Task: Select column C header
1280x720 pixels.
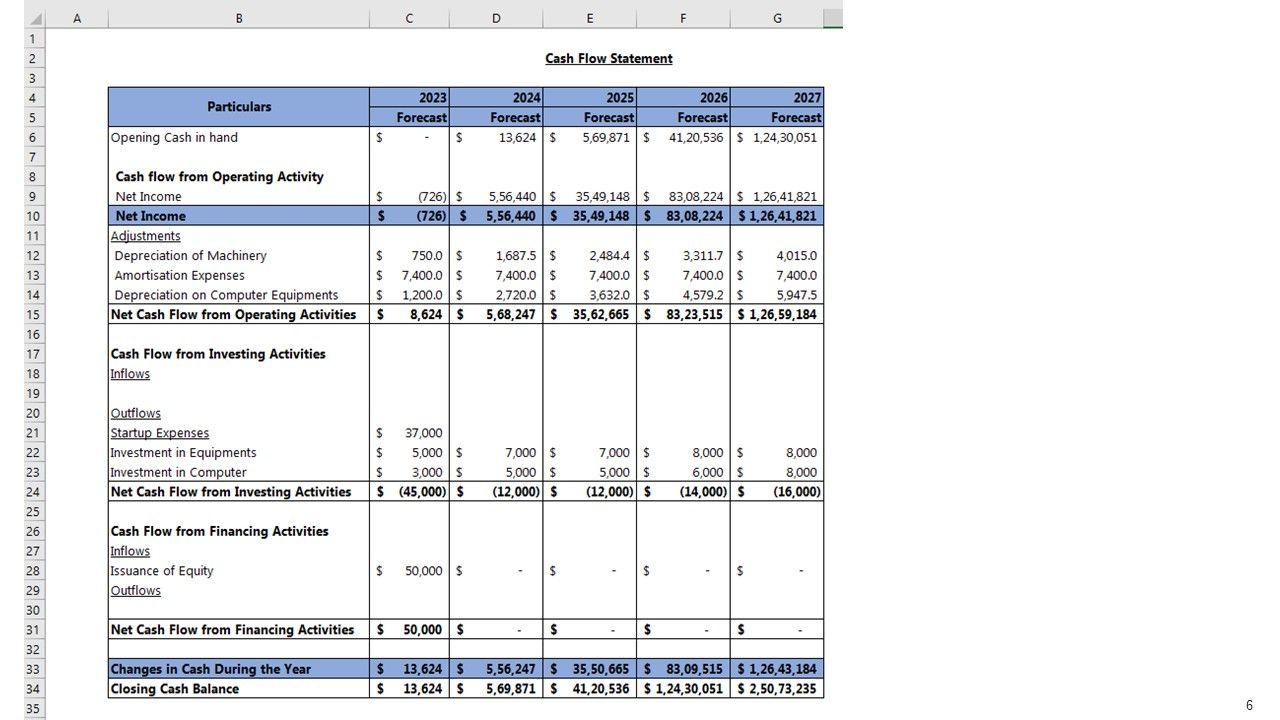Action: click(x=409, y=18)
